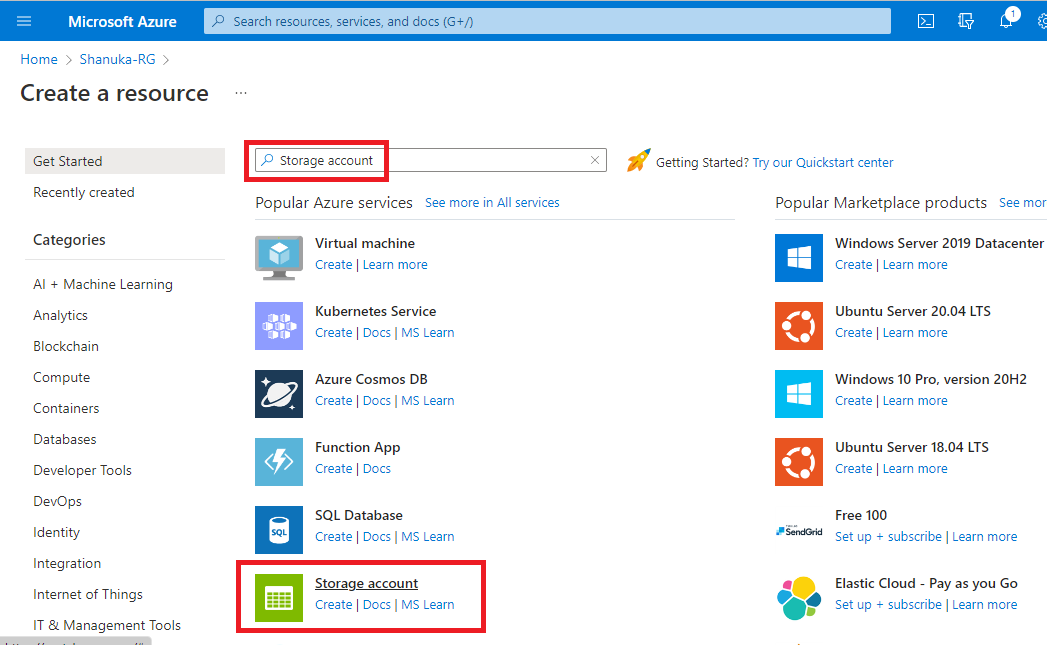The height and width of the screenshot is (645, 1049).
Task: Click Create under SQL Database
Action: tap(334, 537)
